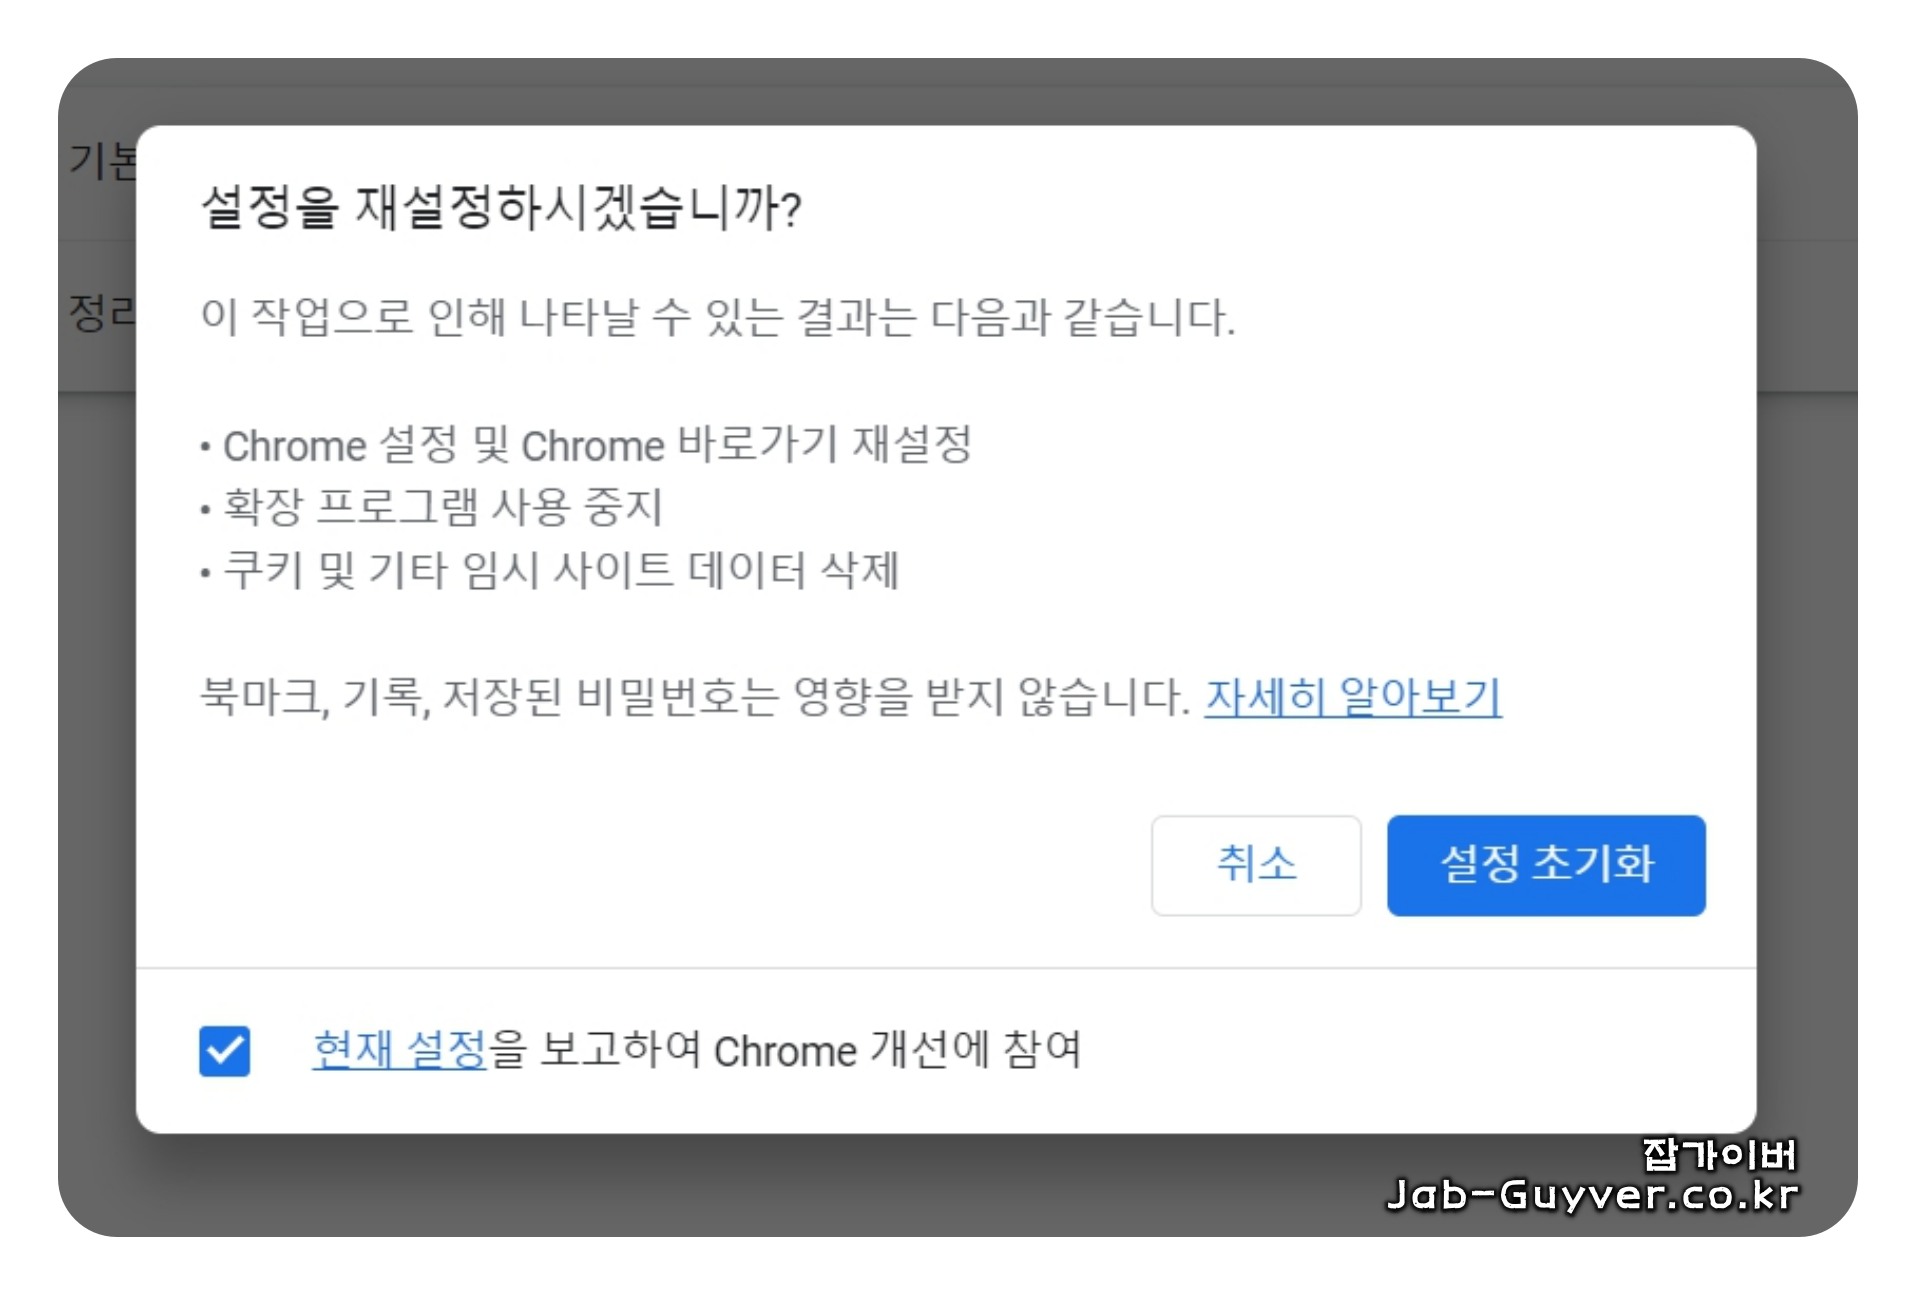Click the Jab-Guyver.co.kr watermark text
The width and height of the screenshot is (1916, 1295).
click(1592, 1195)
